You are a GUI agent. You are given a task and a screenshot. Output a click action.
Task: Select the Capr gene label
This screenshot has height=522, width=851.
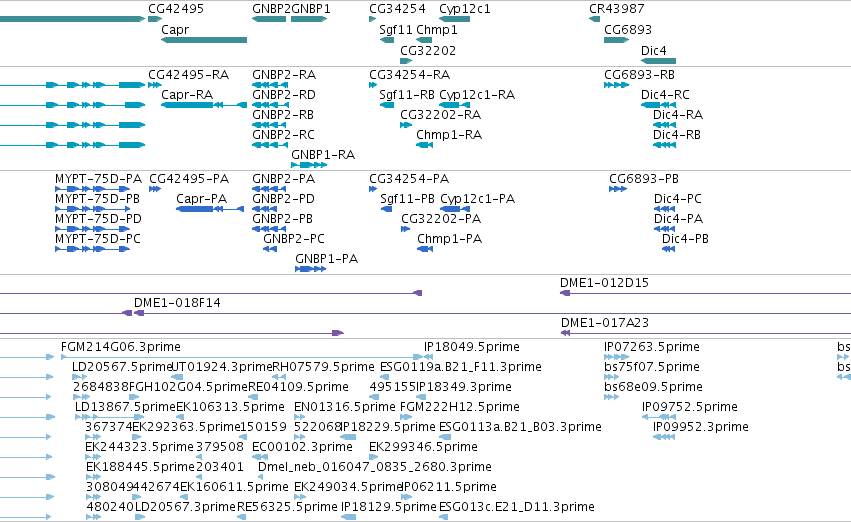coord(175,30)
